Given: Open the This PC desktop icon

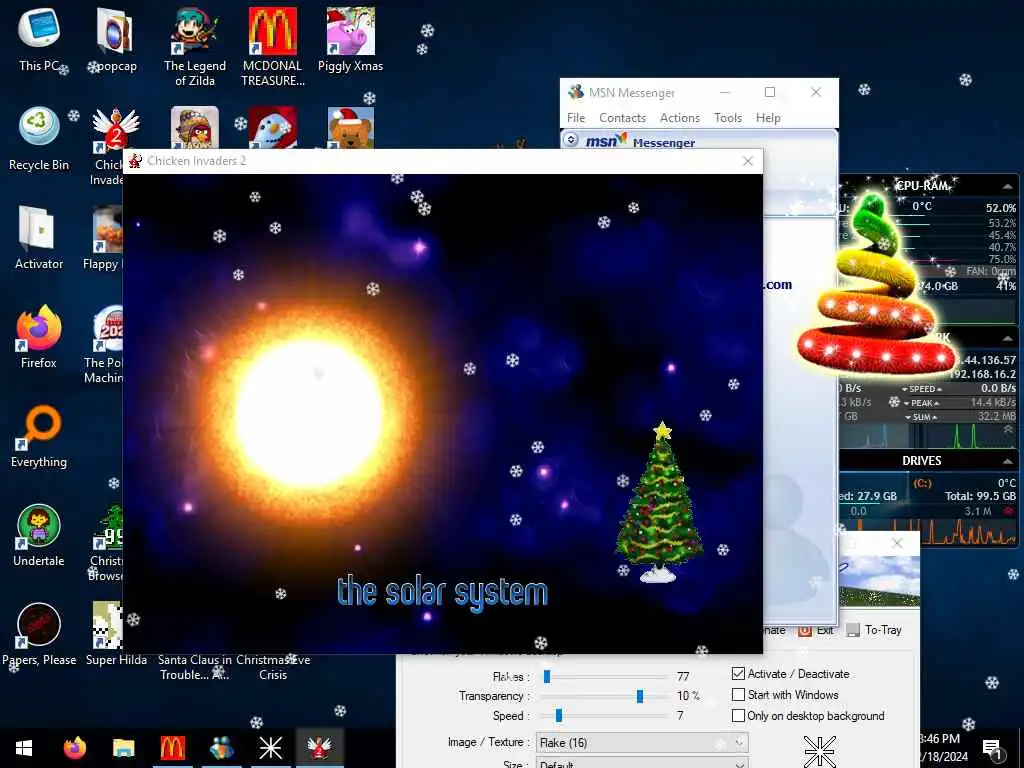Looking at the screenshot, I should pos(39,39).
